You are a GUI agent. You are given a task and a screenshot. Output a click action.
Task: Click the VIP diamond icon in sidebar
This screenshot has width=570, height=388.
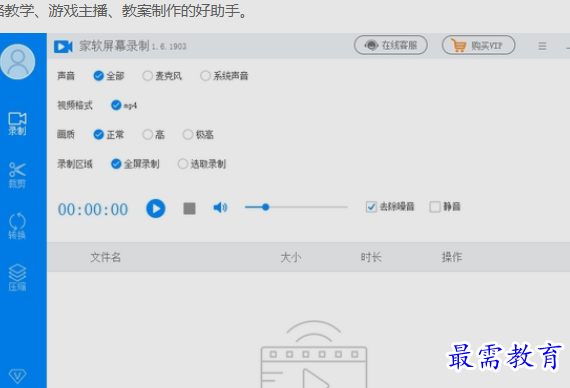pos(17,376)
